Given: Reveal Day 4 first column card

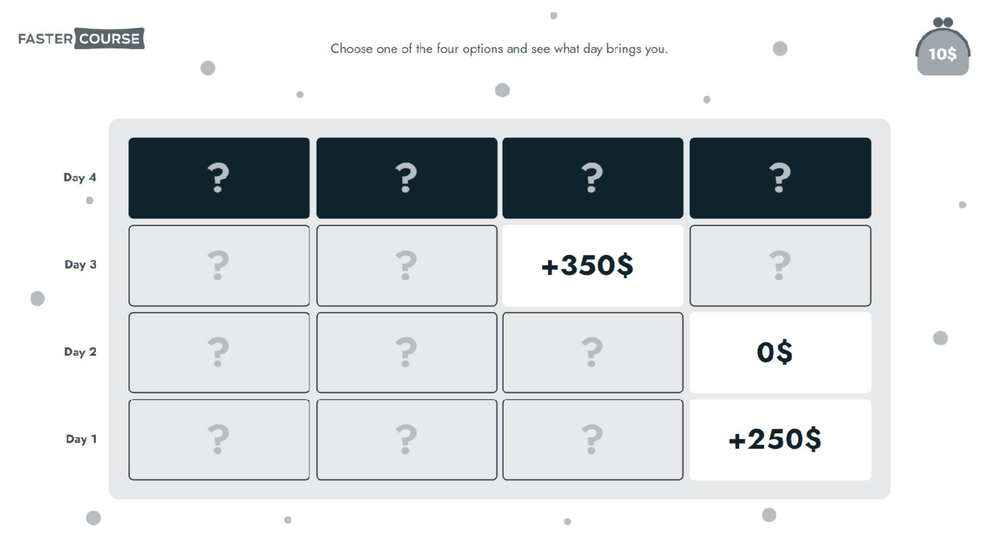Looking at the screenshot, I should 219,178.
